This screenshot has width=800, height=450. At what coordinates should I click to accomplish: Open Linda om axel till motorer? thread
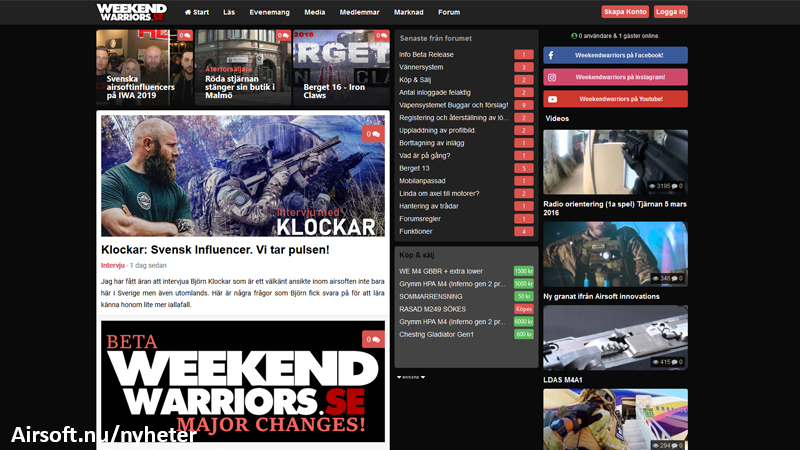439,193
